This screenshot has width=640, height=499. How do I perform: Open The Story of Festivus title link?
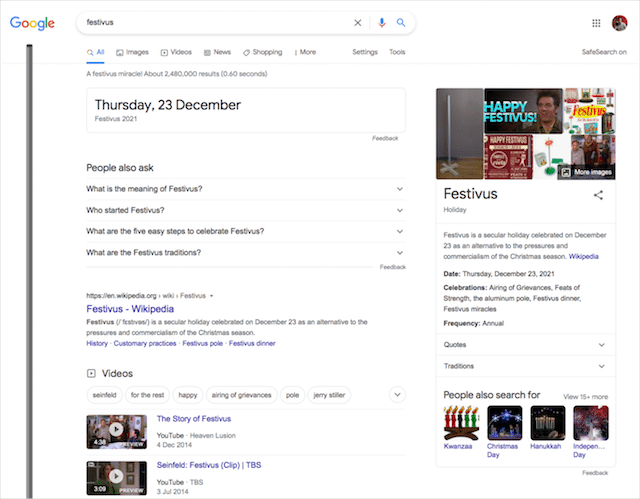194,419
